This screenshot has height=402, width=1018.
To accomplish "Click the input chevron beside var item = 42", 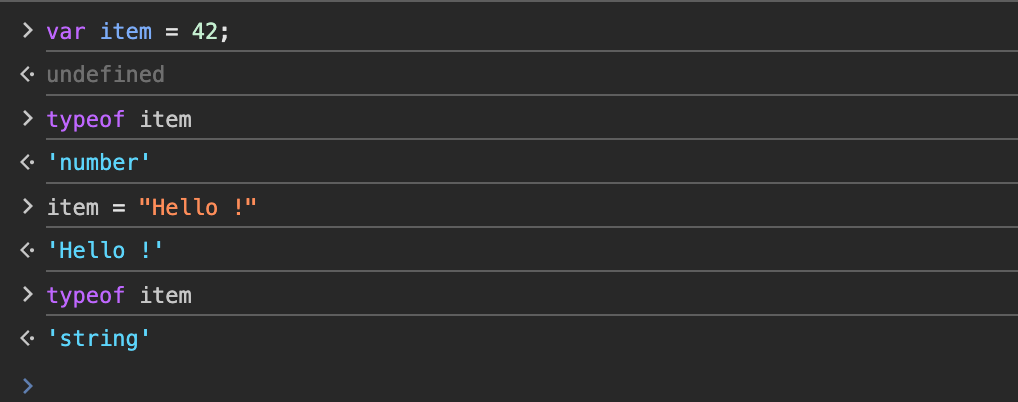I will [27, 31].
